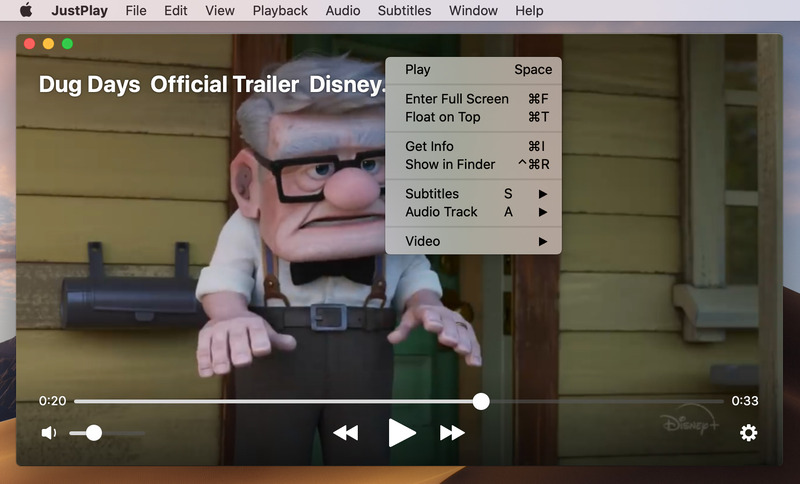Mute audio with the speaker icon
This screenshot has width=800, height=484.
(48, 433)
